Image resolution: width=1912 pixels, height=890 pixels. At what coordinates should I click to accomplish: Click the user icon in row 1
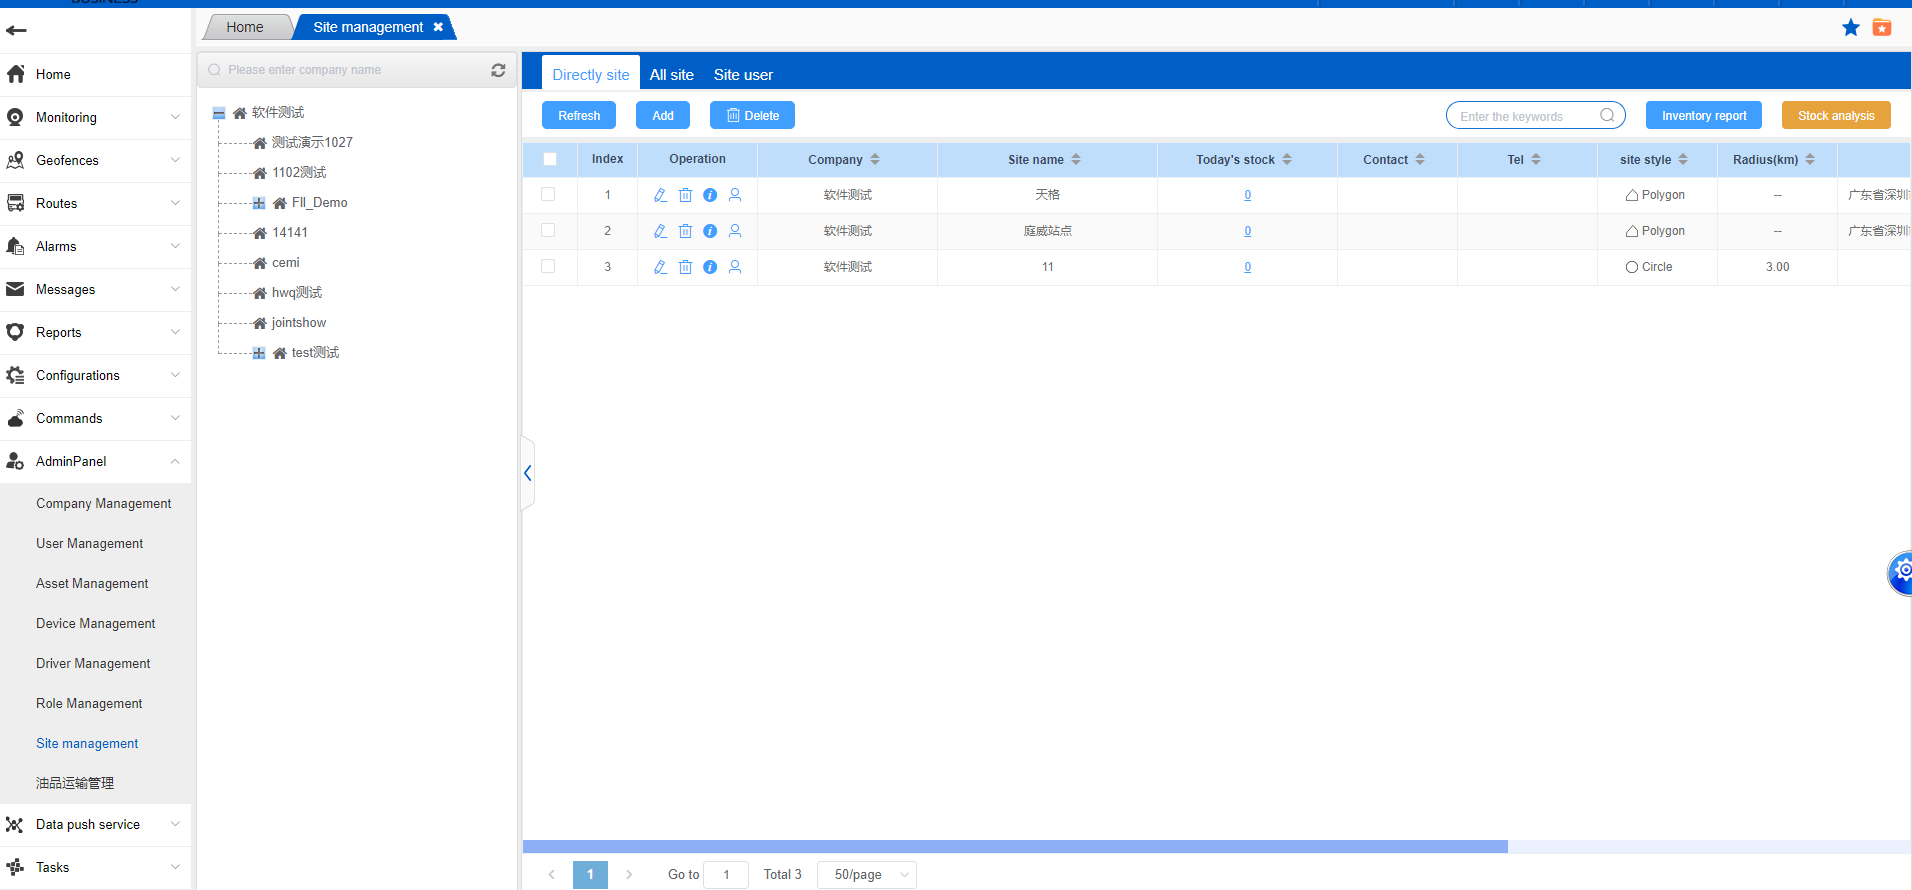(735, 195)
